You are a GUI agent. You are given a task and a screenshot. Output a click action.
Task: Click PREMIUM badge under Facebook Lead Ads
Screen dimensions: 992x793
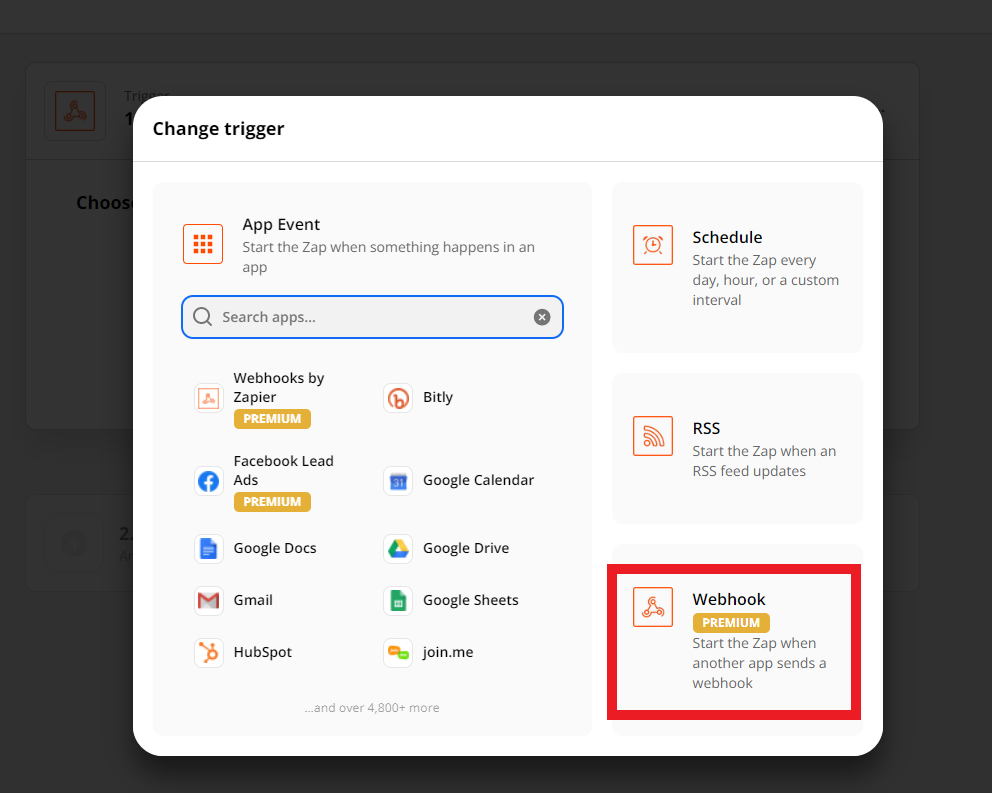(x=272, y=502)
